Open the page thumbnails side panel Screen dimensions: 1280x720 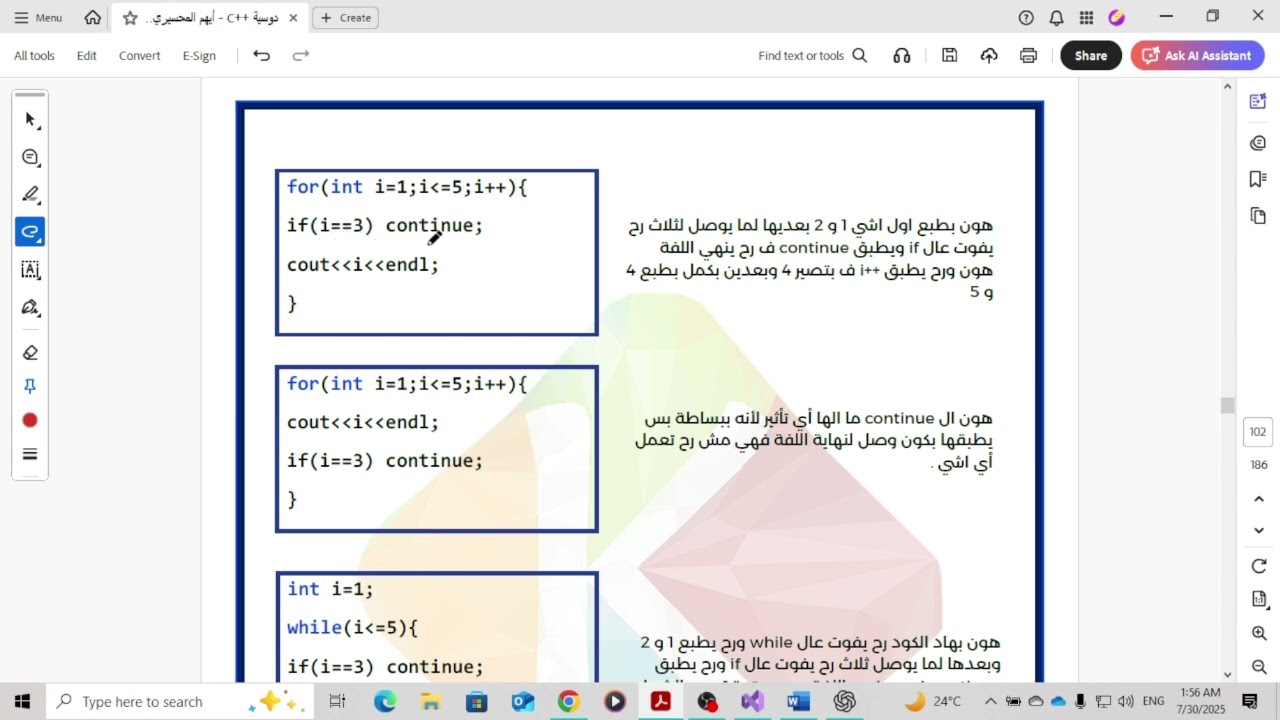click(x=1258, y=216)
